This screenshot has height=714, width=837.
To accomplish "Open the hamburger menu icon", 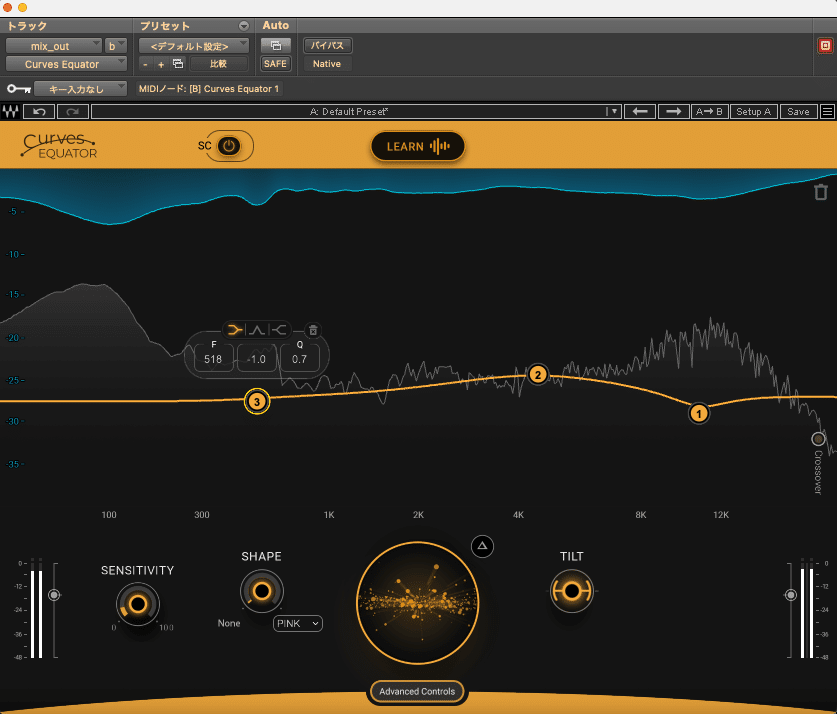I will point(827,112).
